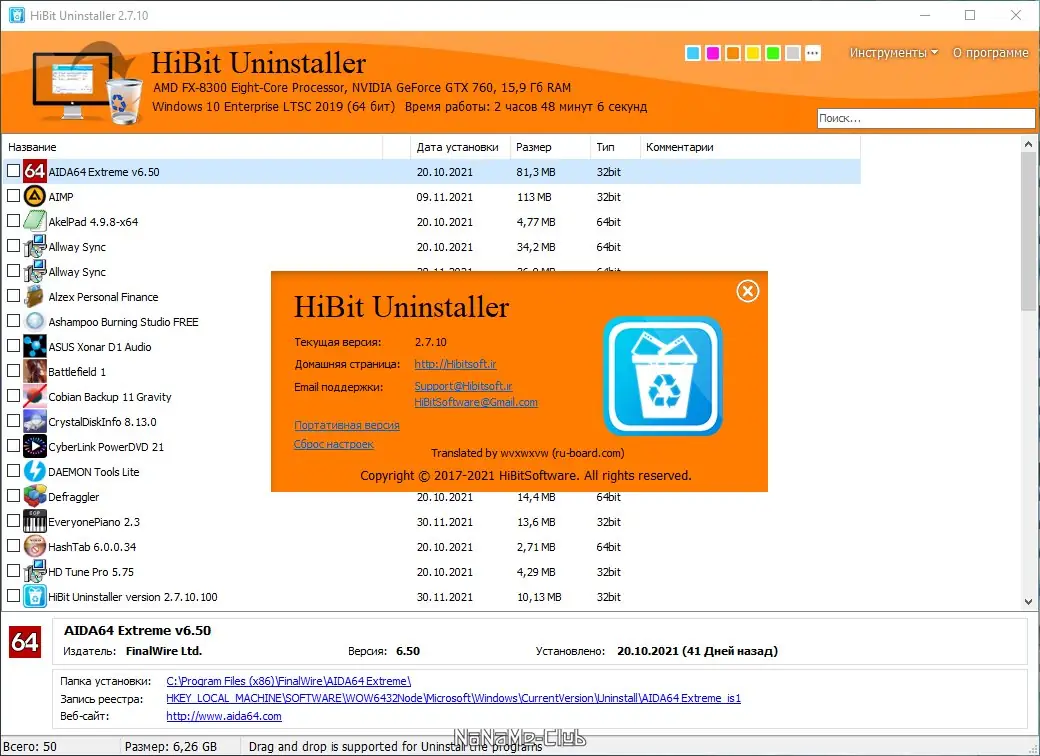1040x756 pixels.
Task: Click the Support@Hibitsoft.ir email link
Action: point(463,386)
